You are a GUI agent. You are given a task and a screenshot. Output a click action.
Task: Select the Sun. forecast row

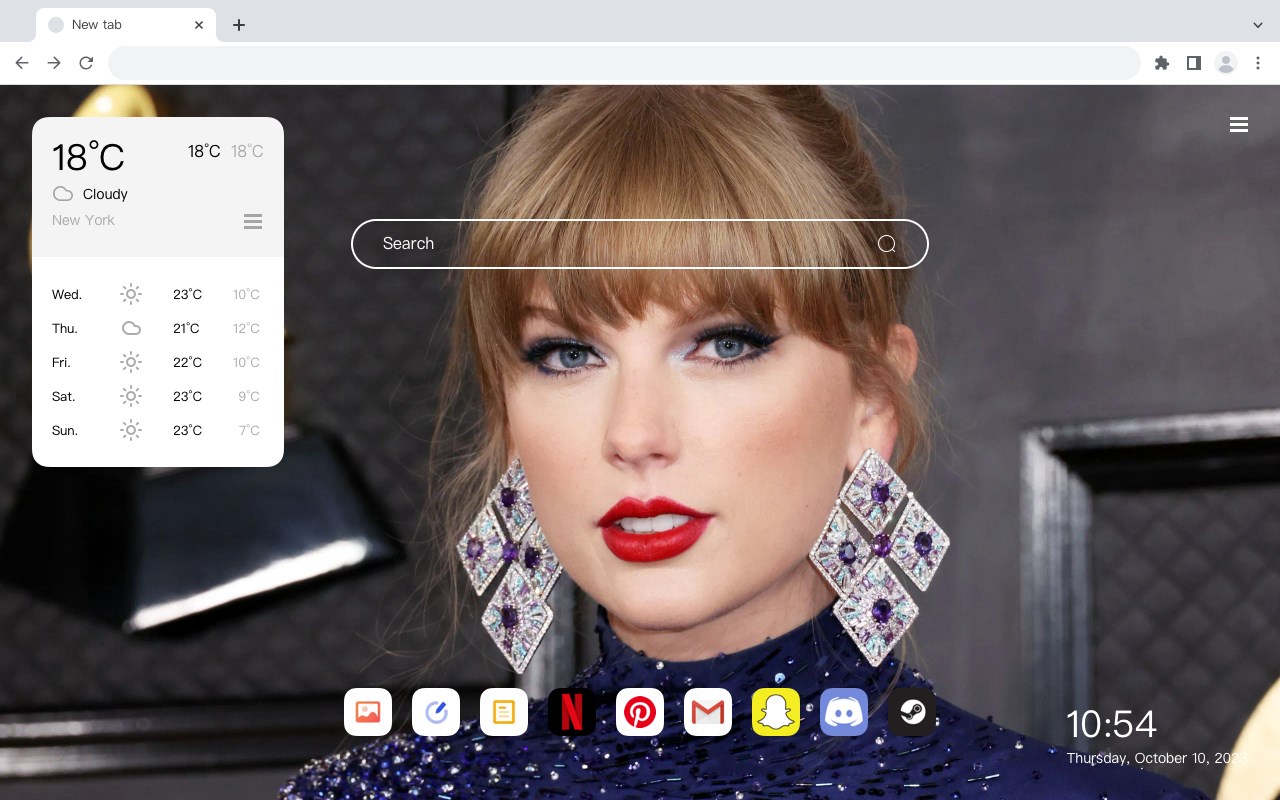point(157,430)
